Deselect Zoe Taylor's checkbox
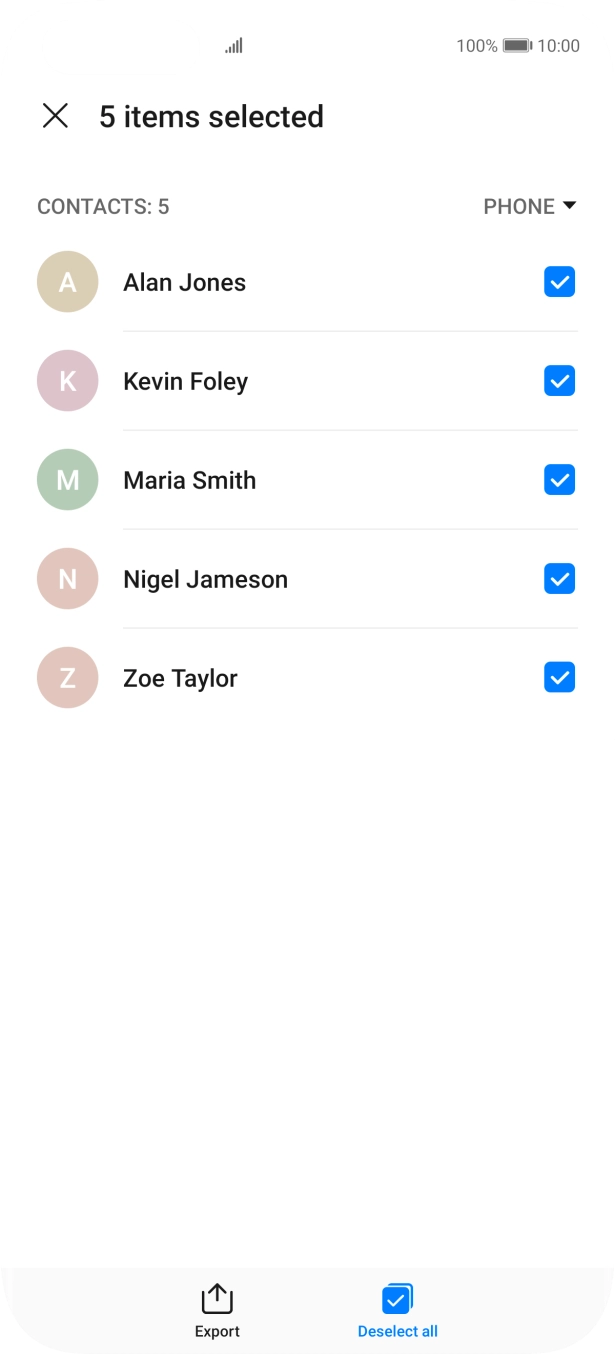615x1354 pixels. [x=559, y=678]
